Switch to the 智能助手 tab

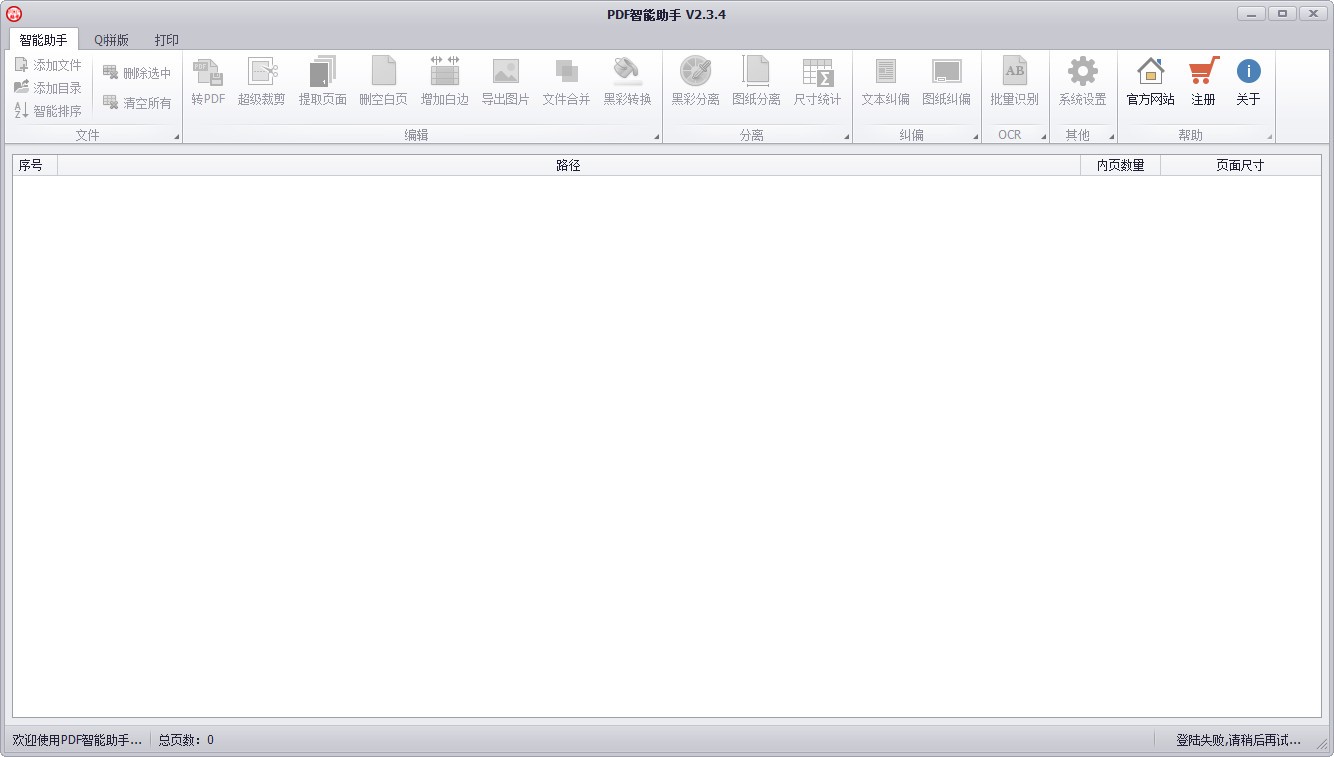[43, 40]
